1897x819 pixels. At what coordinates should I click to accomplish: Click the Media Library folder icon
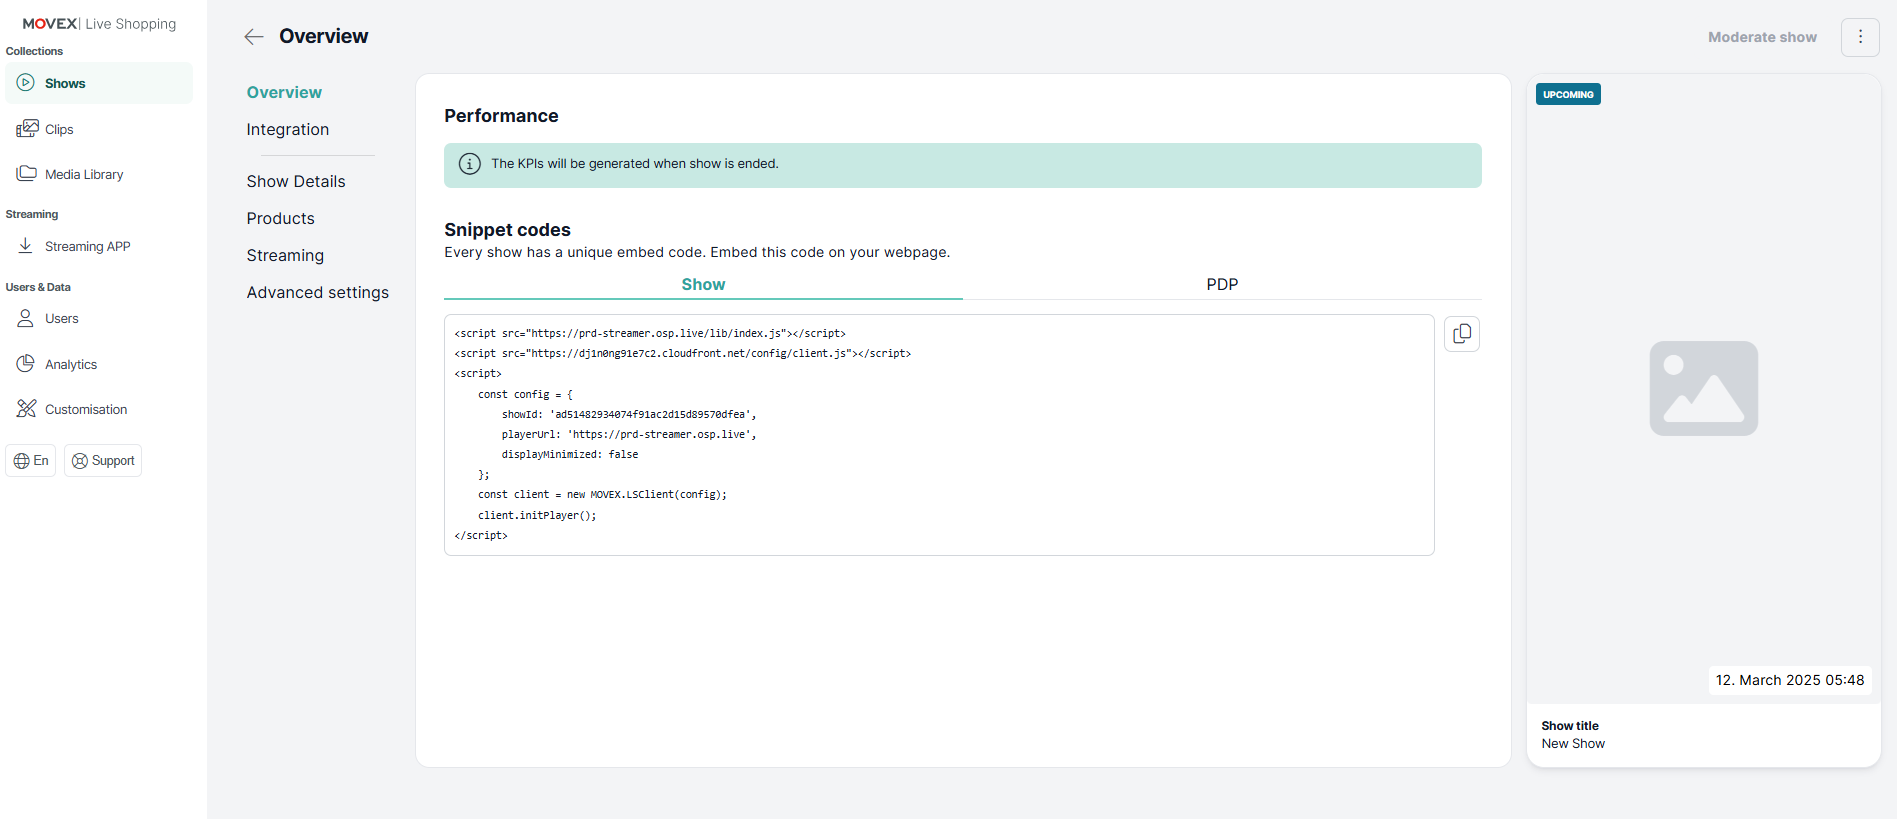click(x=27, y=174)
